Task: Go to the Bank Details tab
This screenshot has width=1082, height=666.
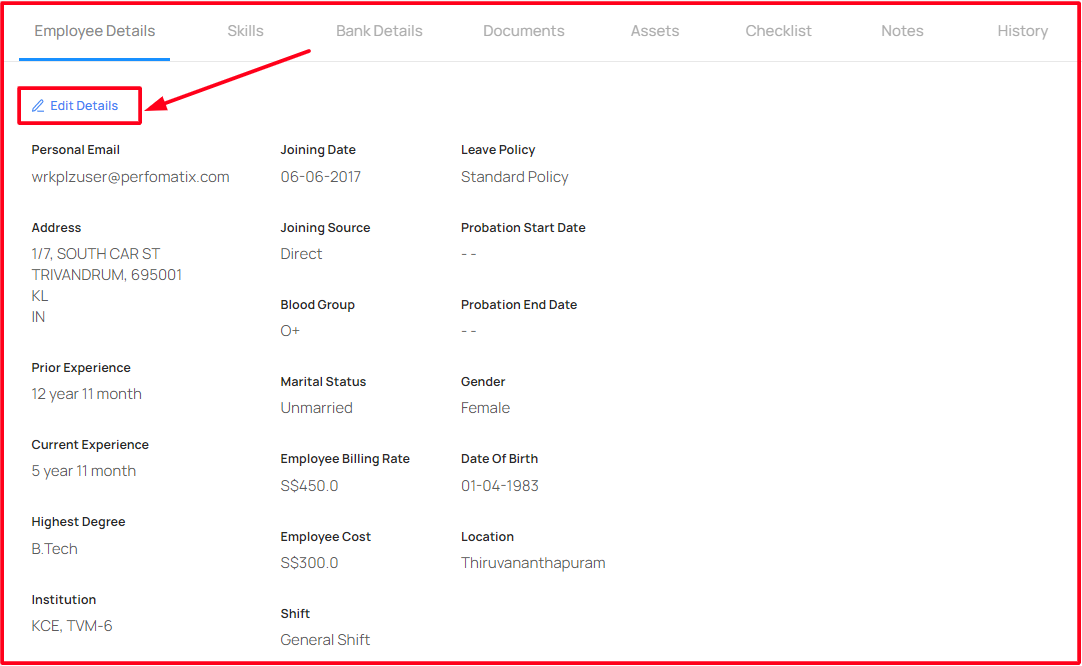Action: coord(379,31)
